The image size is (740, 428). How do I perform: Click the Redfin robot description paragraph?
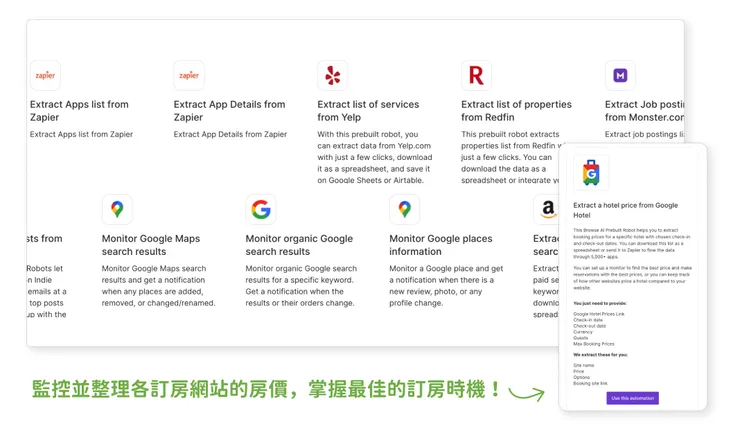511,157
